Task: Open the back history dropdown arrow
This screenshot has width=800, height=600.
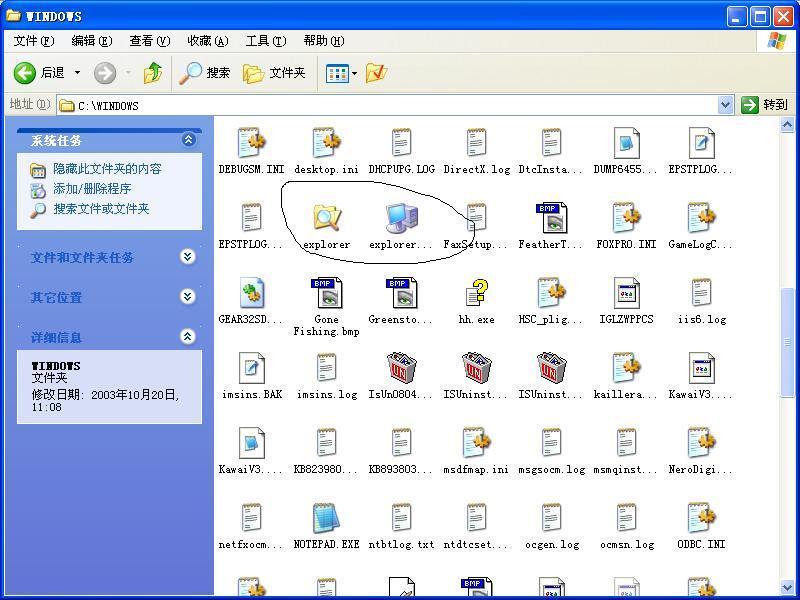Action: click(x=78, y=73)
